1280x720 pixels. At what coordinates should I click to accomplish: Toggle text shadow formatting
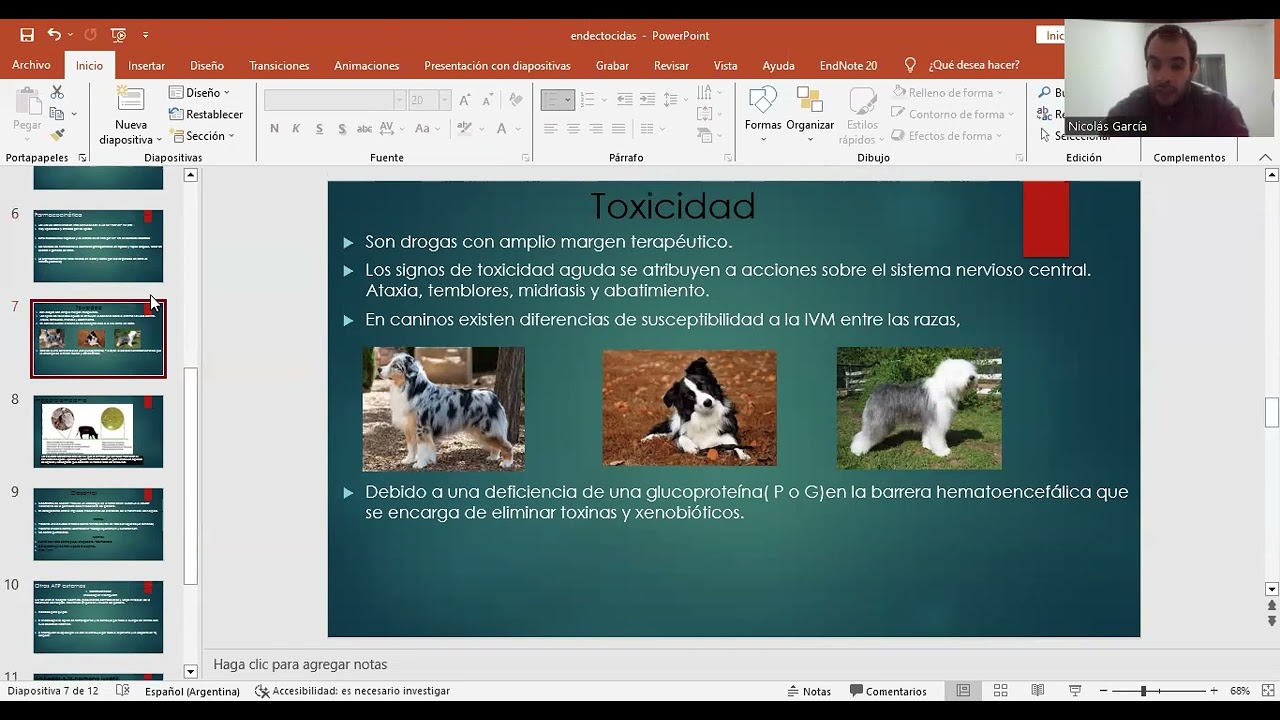[x=342, y=129]
